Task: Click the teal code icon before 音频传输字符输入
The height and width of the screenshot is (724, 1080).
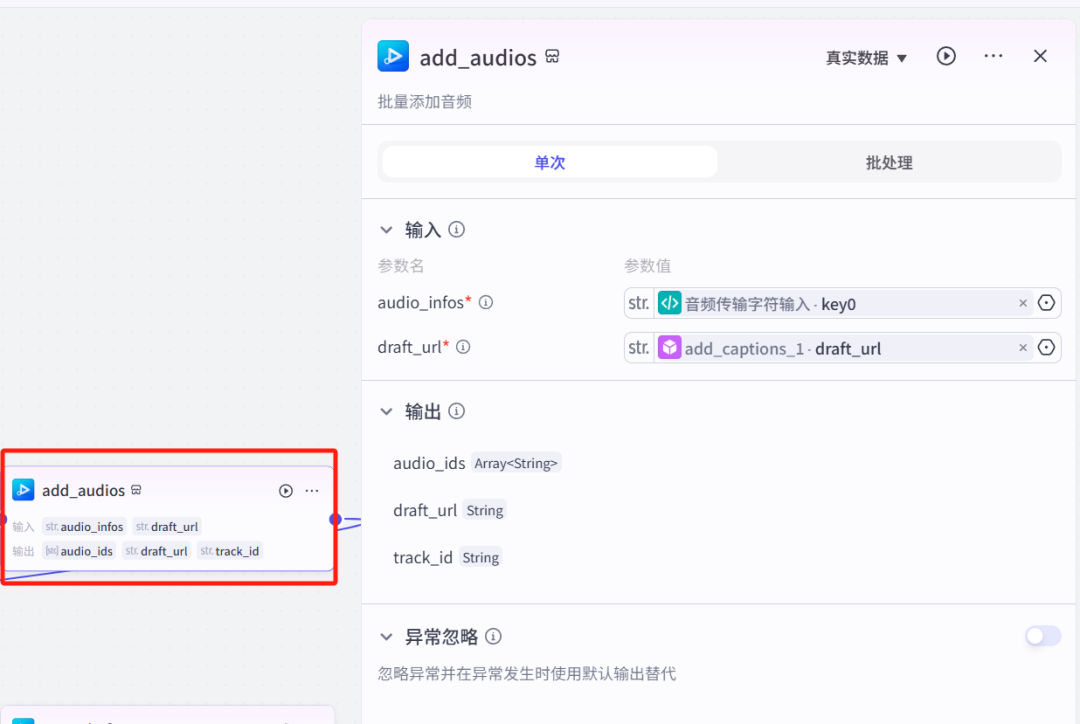Action: 669,303
